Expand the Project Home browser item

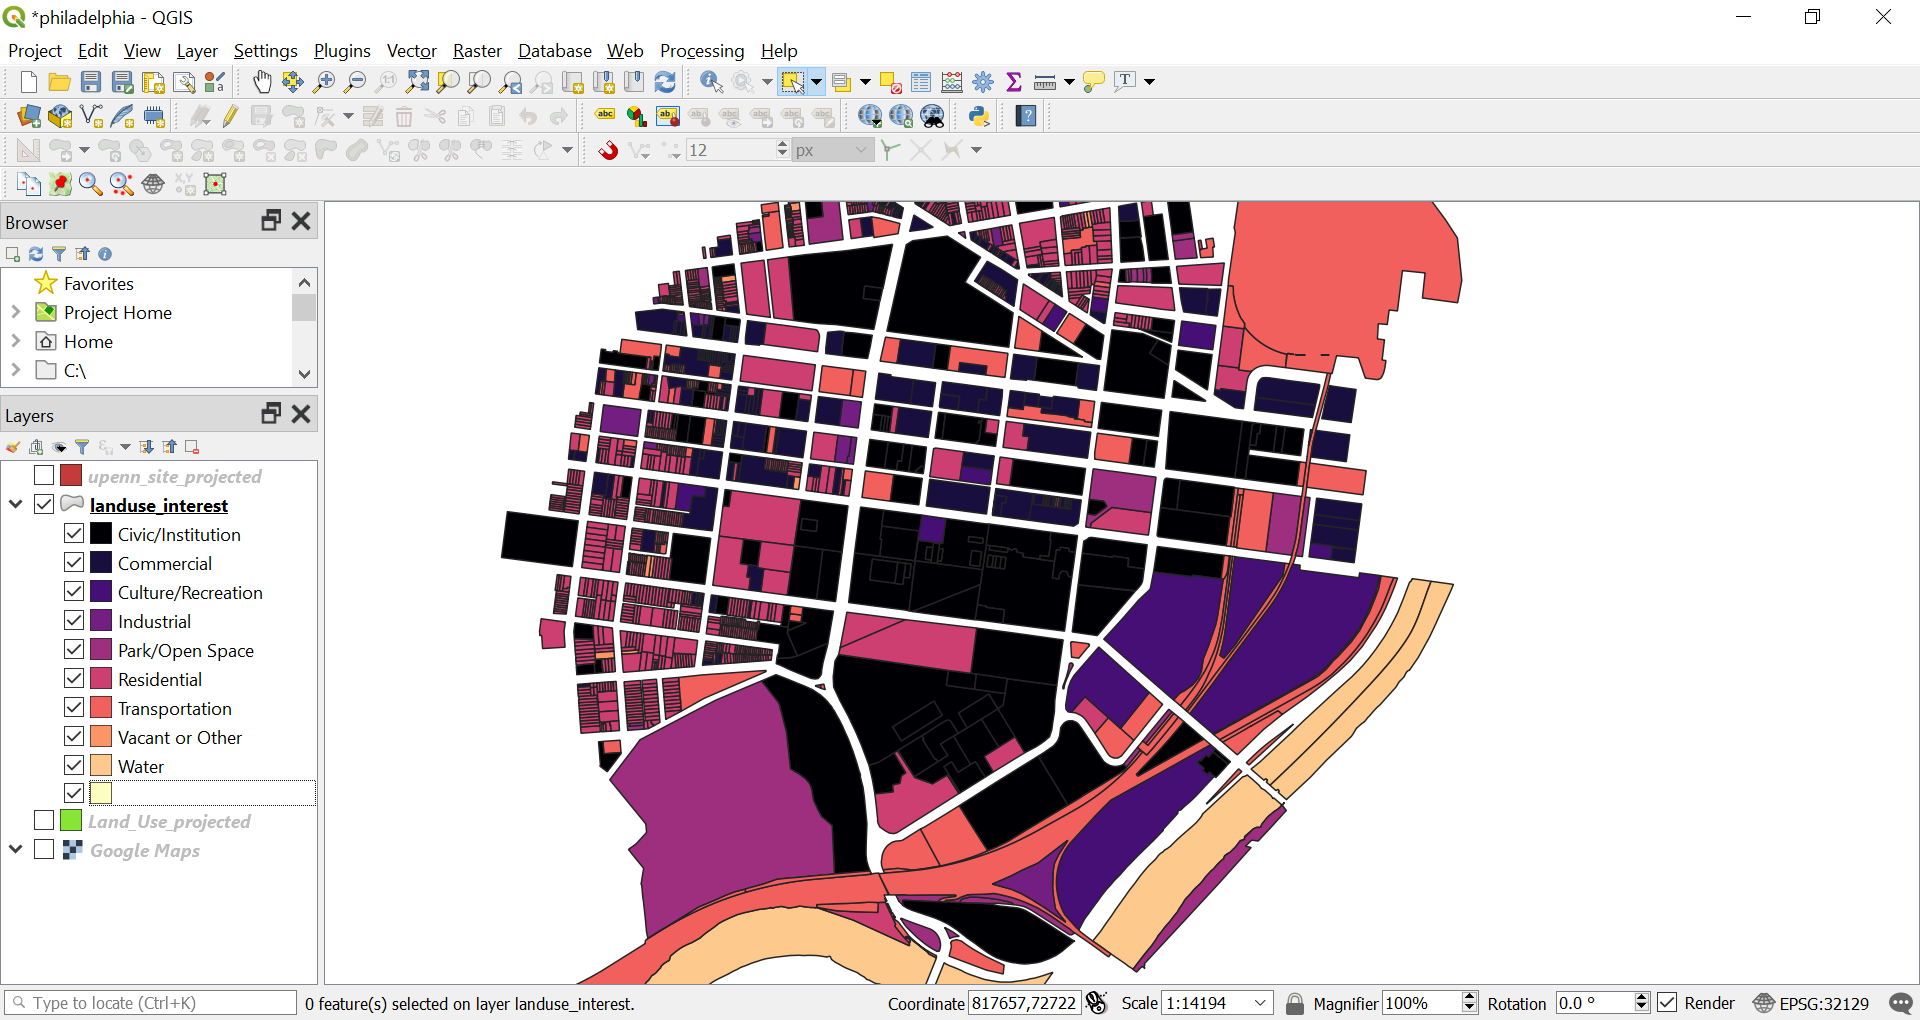click(x=16, y=312)
